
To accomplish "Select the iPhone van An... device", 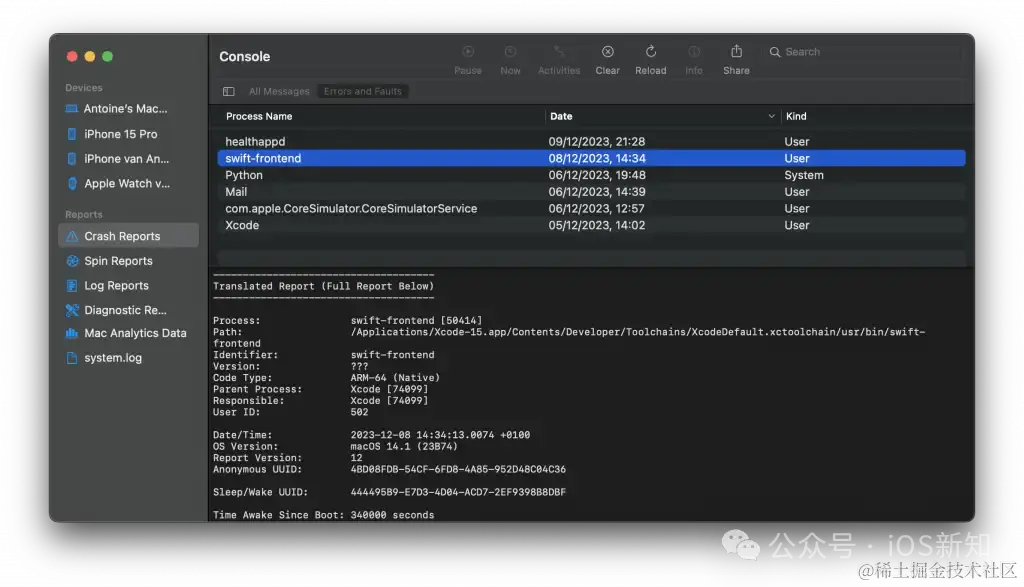I will pos(128,159).
